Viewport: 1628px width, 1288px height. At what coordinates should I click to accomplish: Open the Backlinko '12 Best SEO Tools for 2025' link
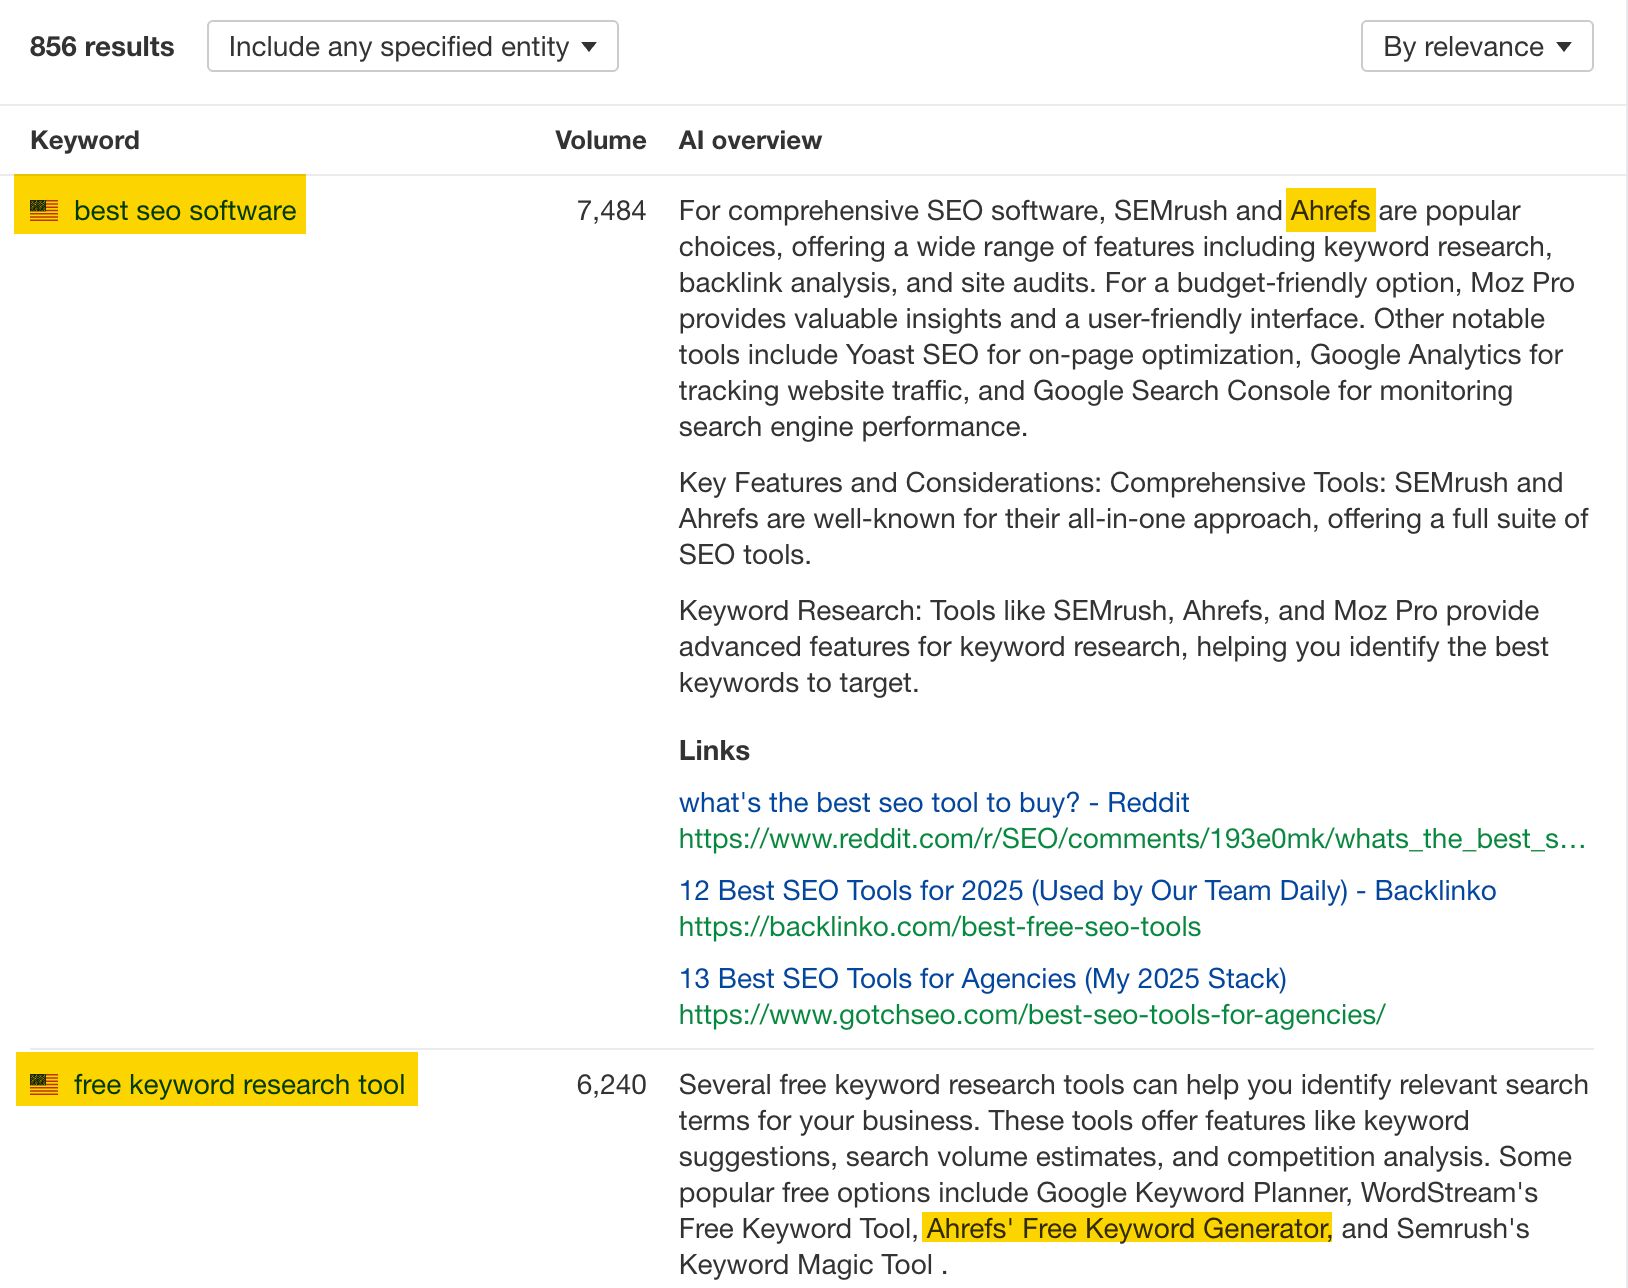tap(1087, 890)
